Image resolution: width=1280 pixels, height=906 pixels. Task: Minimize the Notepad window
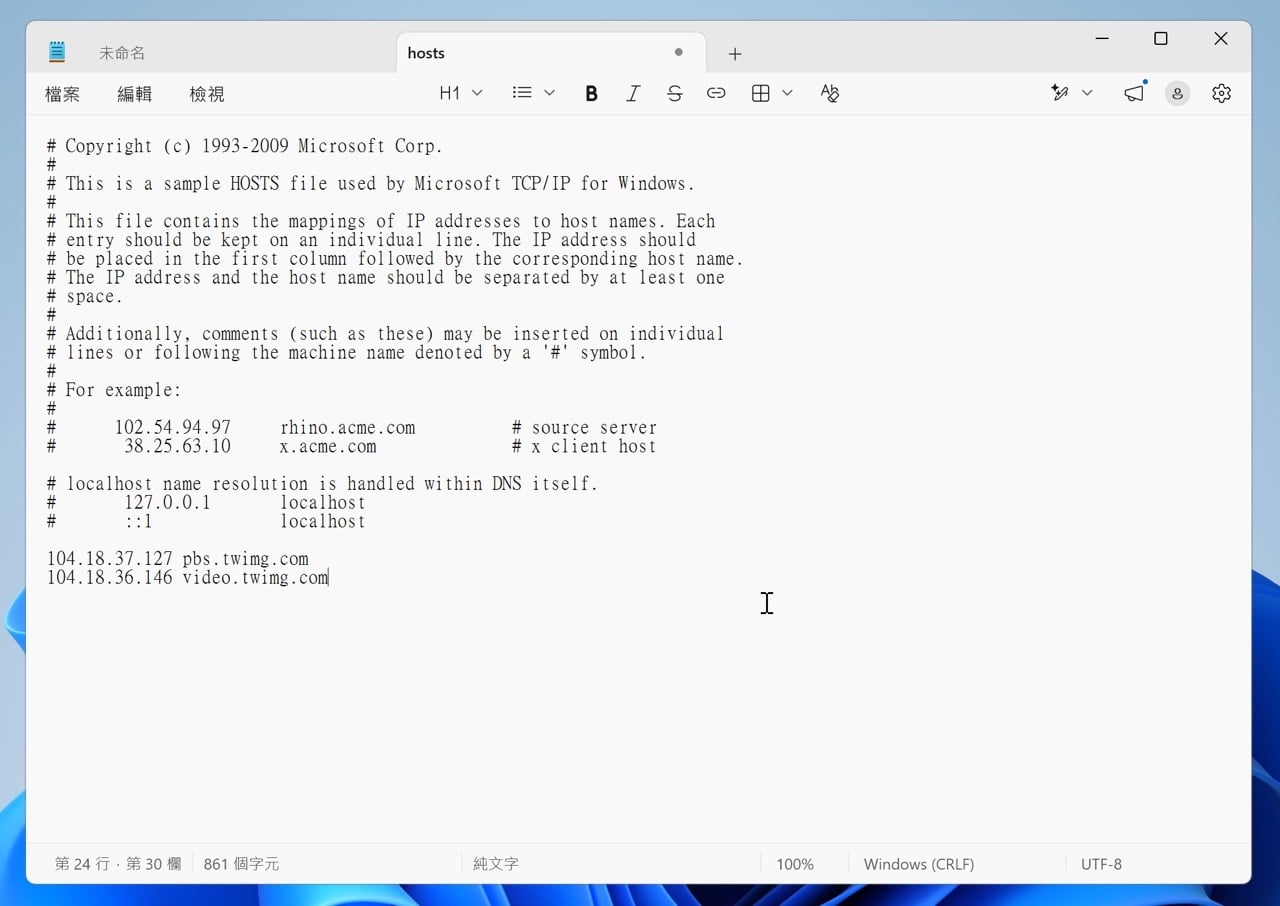1102,38
